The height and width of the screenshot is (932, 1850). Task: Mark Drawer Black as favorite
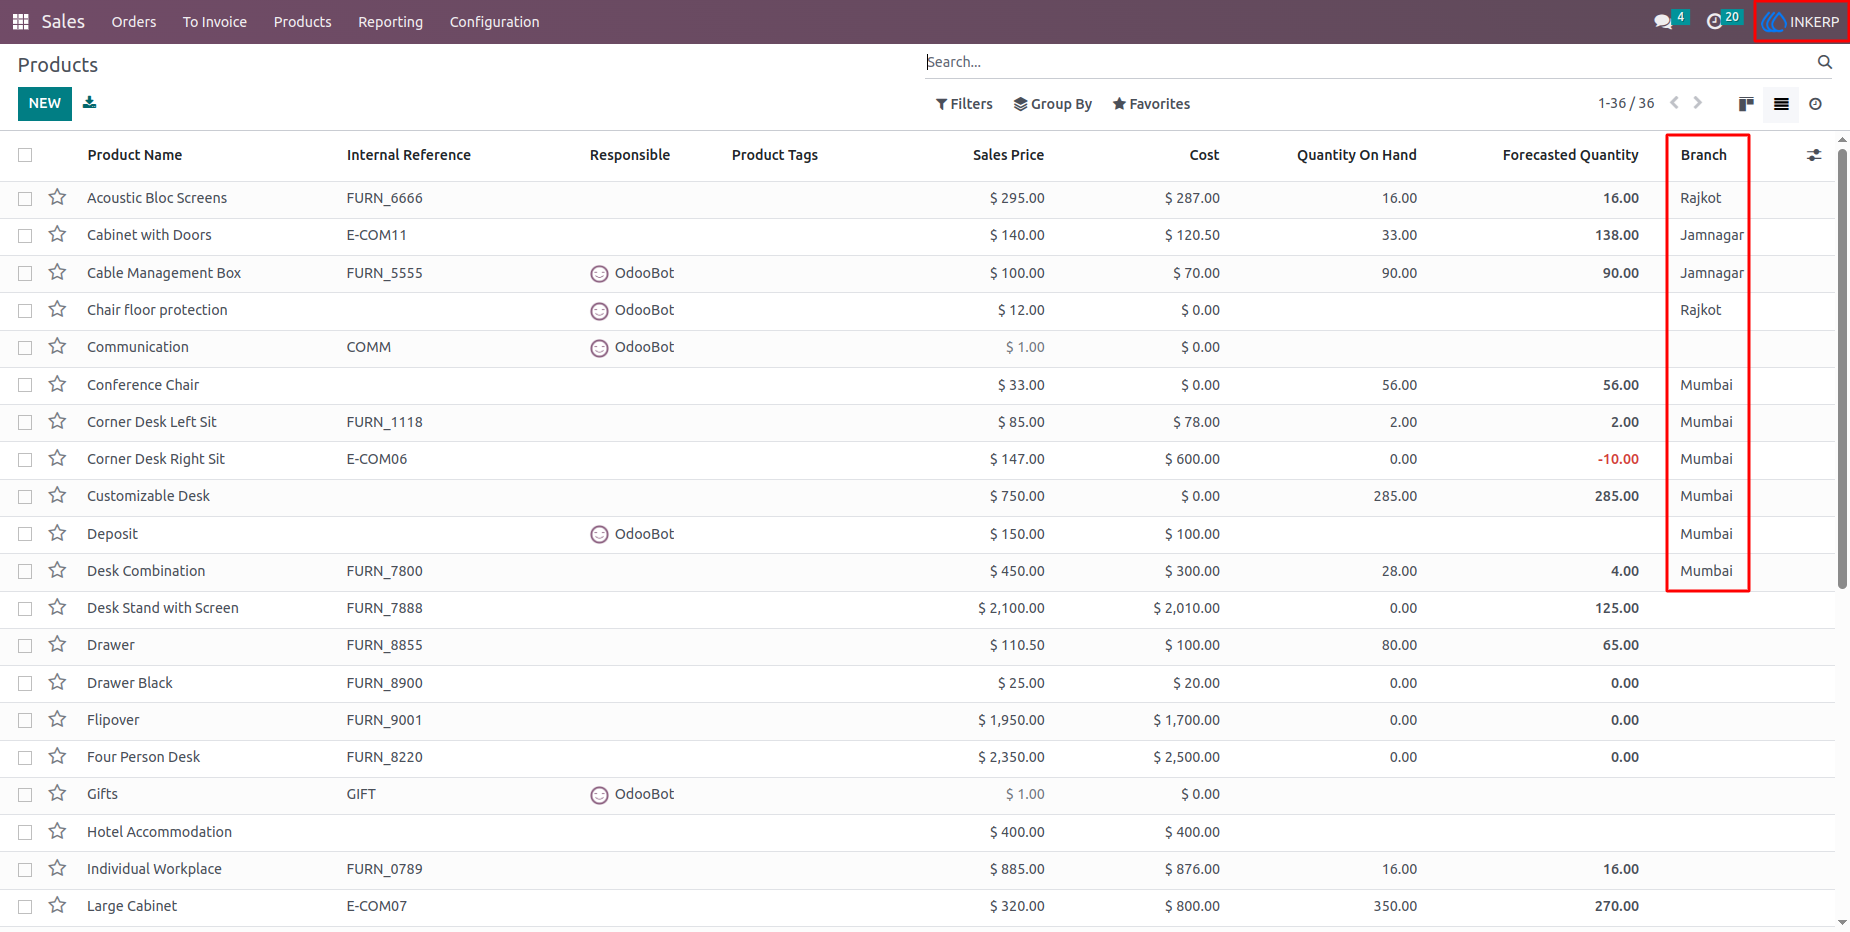pyautogui.click(x=57, y=682)
